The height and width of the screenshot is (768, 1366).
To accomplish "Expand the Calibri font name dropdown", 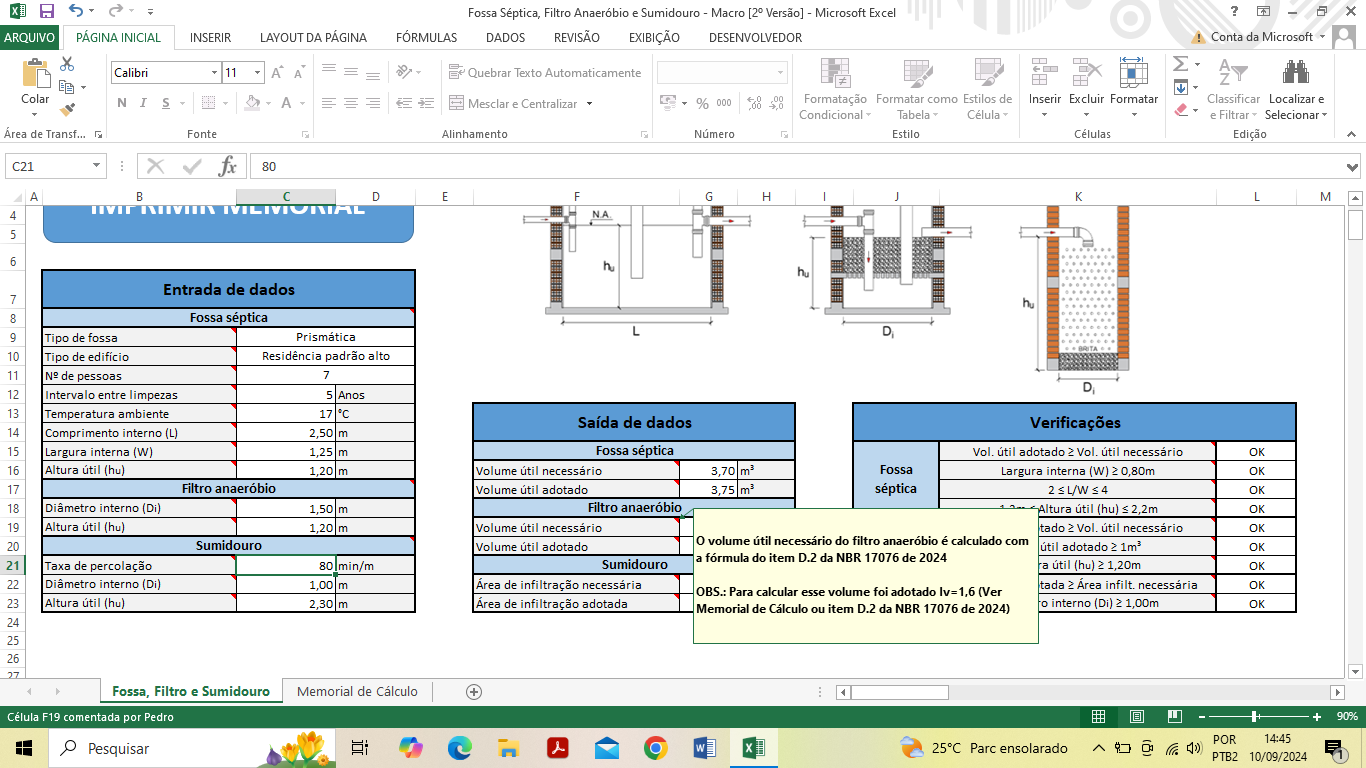I will tap(214, 73).
